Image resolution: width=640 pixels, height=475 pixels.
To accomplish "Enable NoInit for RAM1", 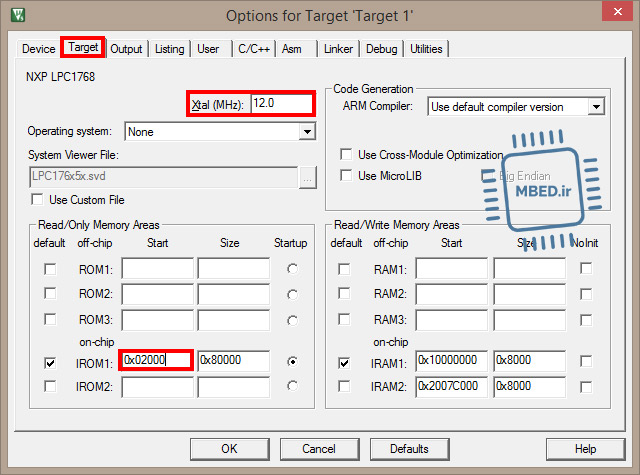I will click(x=586, y=269).
